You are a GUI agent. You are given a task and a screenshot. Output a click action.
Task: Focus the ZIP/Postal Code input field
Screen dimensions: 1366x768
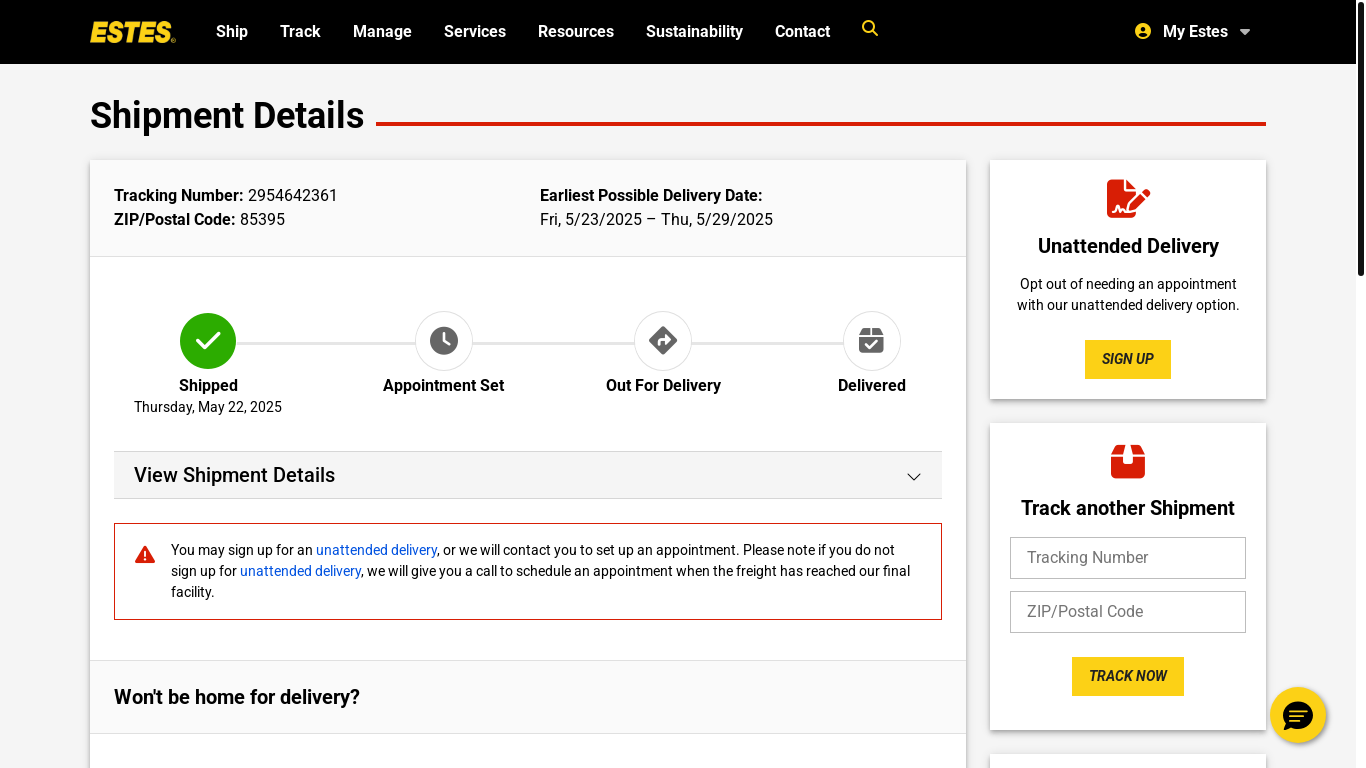(x=1128, y=612)
